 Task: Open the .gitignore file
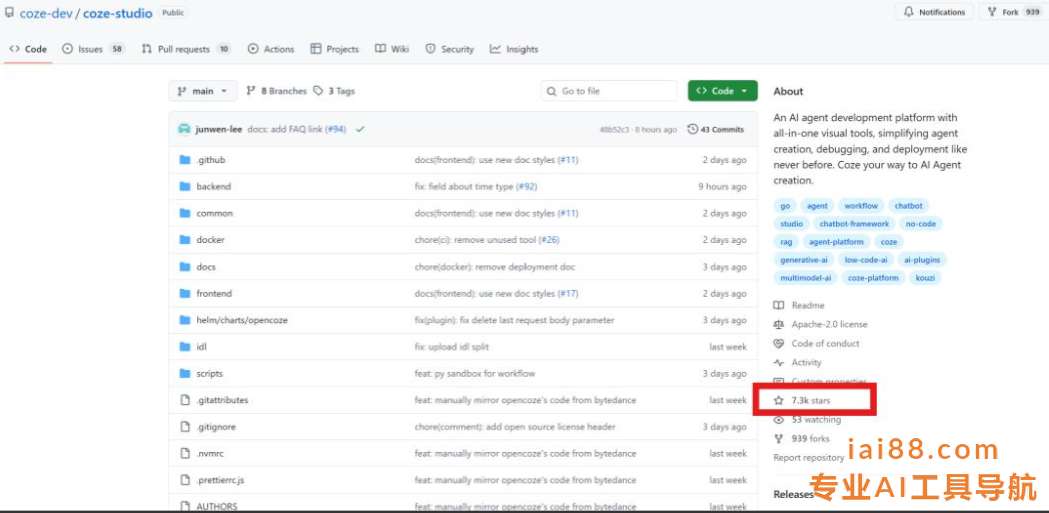click(215, 427)
